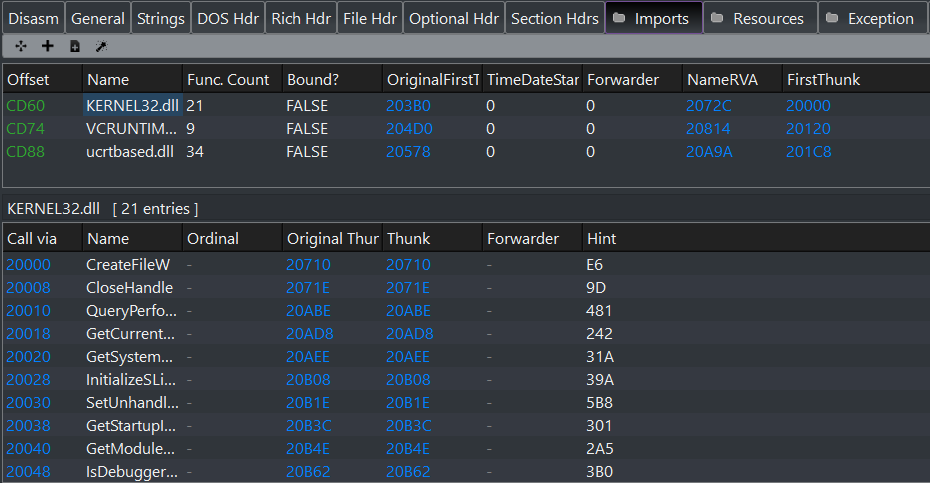The width and height of the screenshot is (930, 483).
Task: Click the move arrows toolbar icon
Action: pos(21,46)
